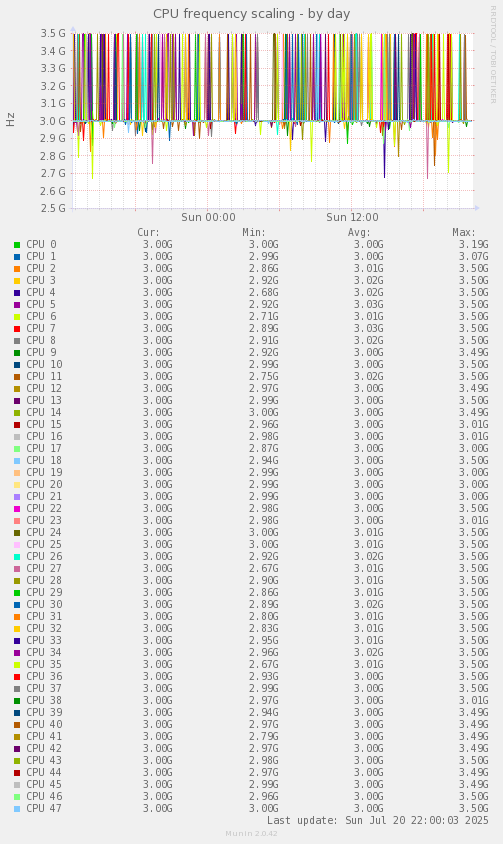Viewport: 503px width, 844px height.
Task: Pick the yellow-green swatch for CPU 35
Action: [17, 665]
